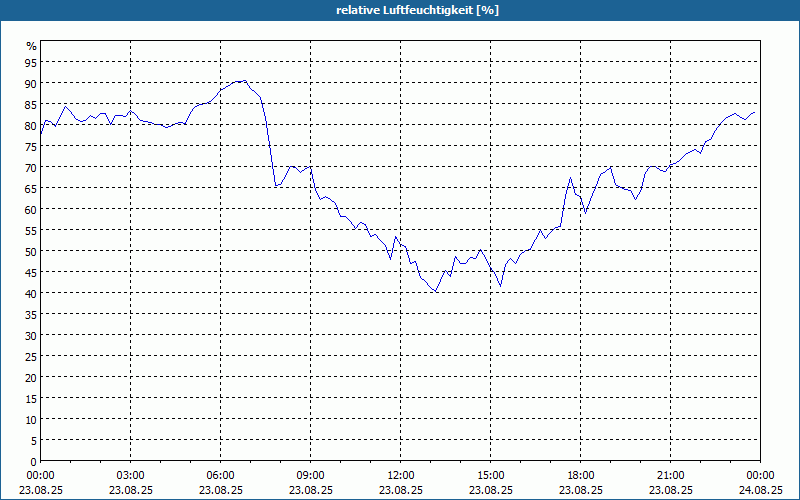The width and height of the screenshot is (800, 500).
Task: Click the '0' label at axis origin
Action: pos(34,462)
